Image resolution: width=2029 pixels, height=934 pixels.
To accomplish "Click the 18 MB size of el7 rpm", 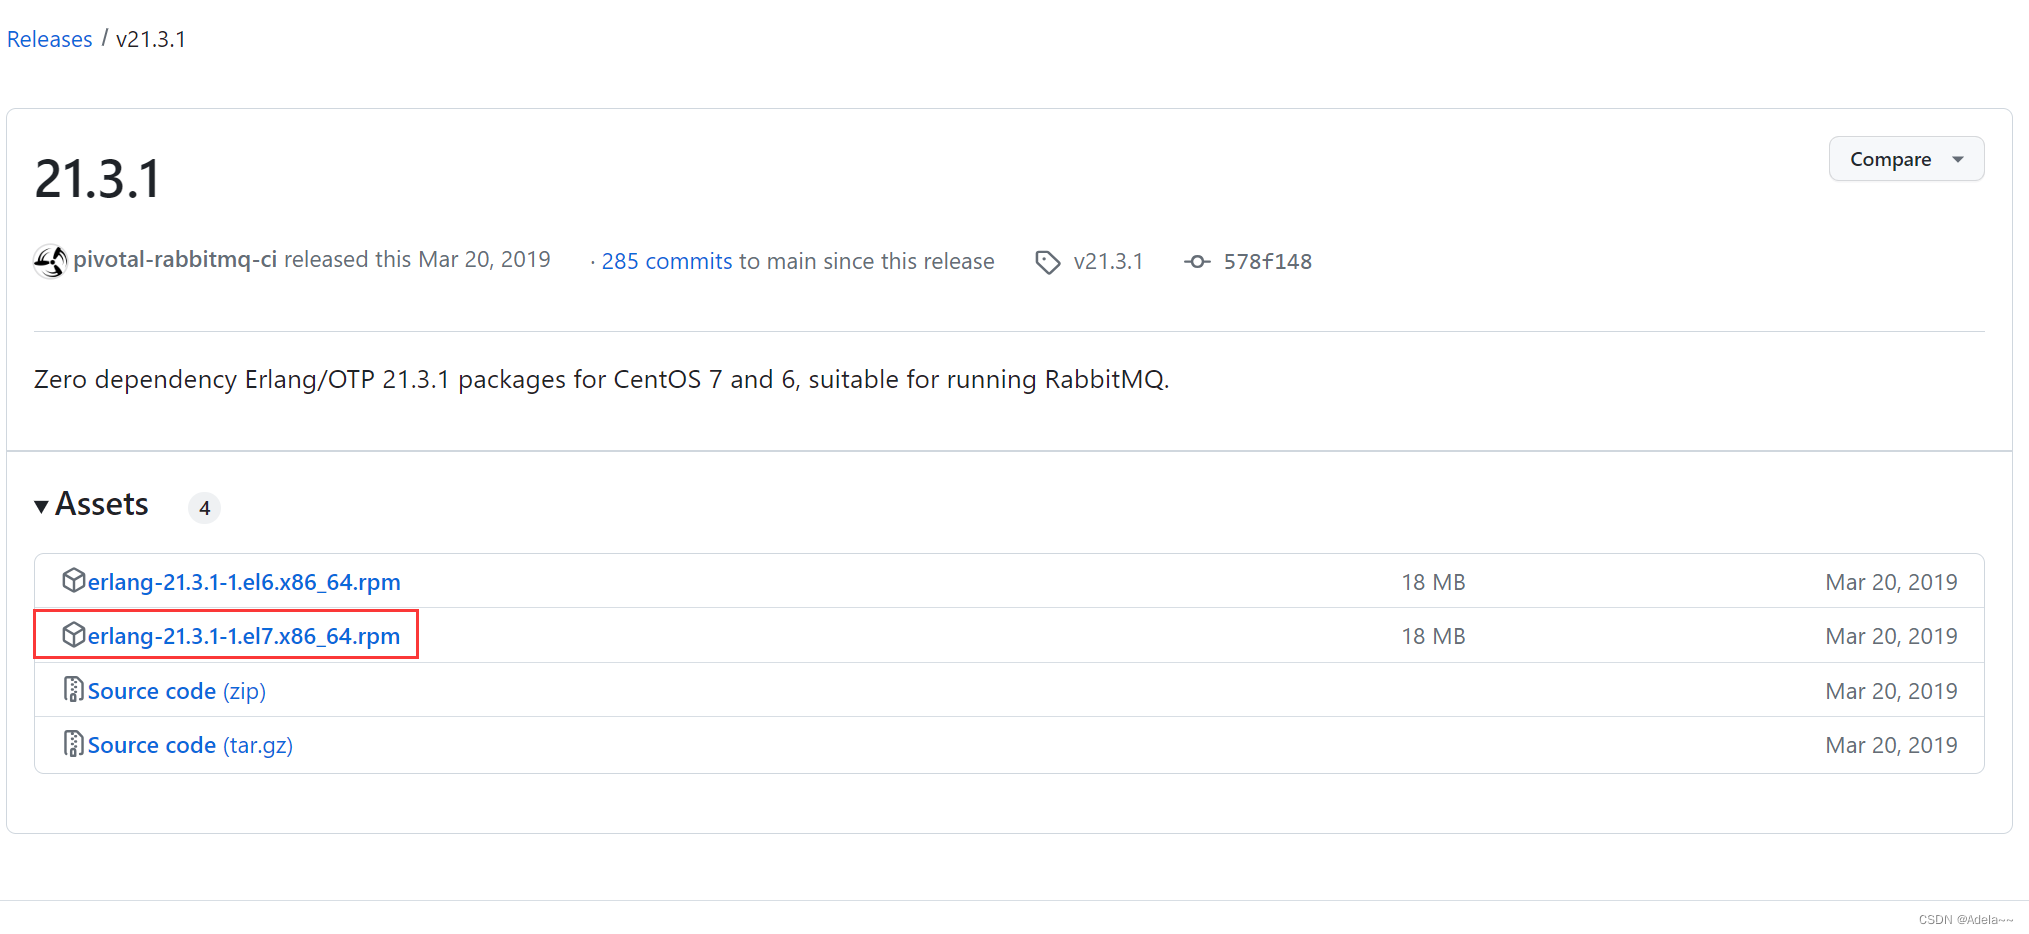I will coord(1433,636).
